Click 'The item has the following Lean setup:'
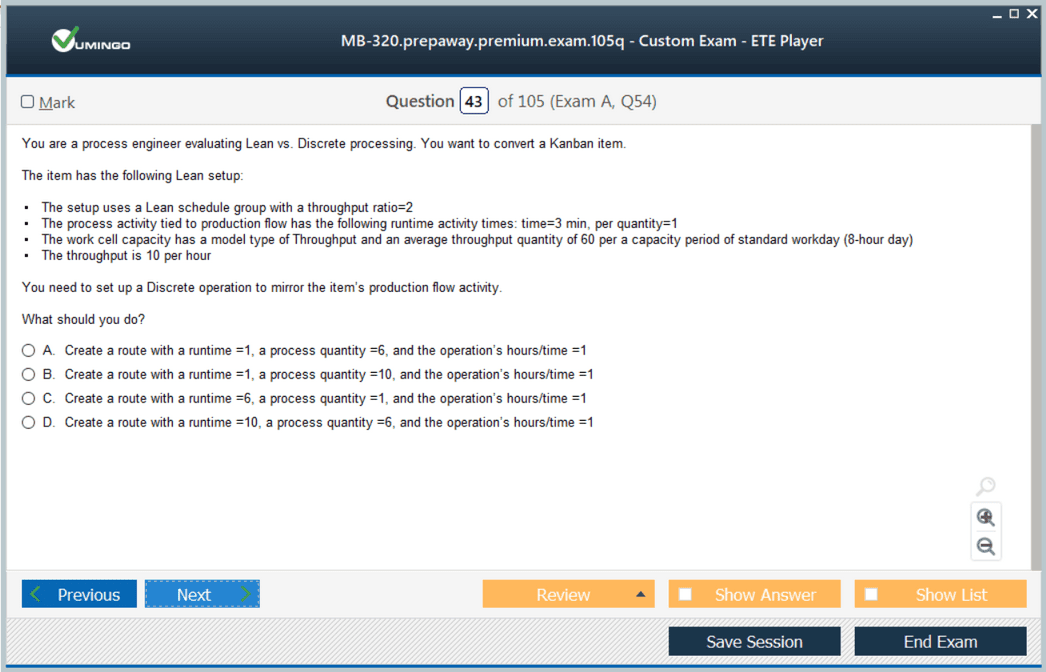 [133, 176]
